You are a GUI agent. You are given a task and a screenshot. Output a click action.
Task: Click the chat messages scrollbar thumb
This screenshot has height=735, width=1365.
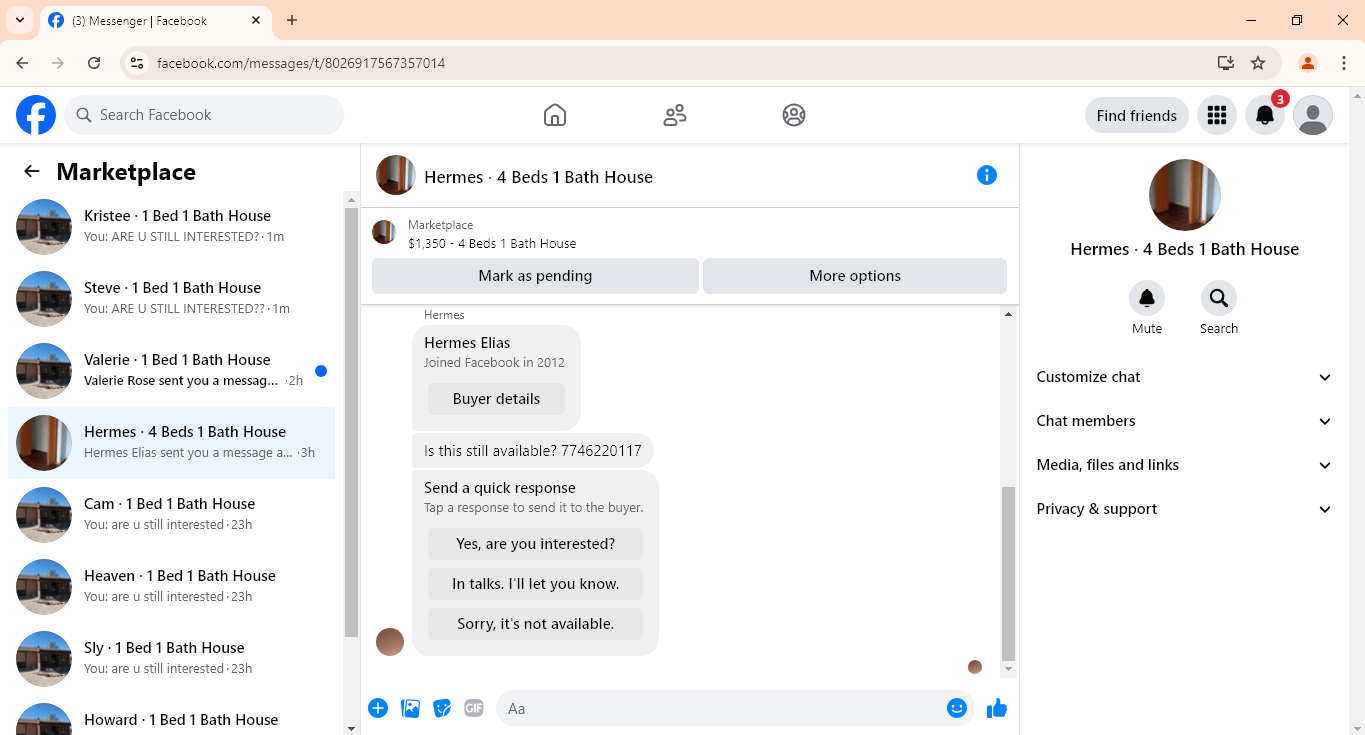tap(1008, 574)
